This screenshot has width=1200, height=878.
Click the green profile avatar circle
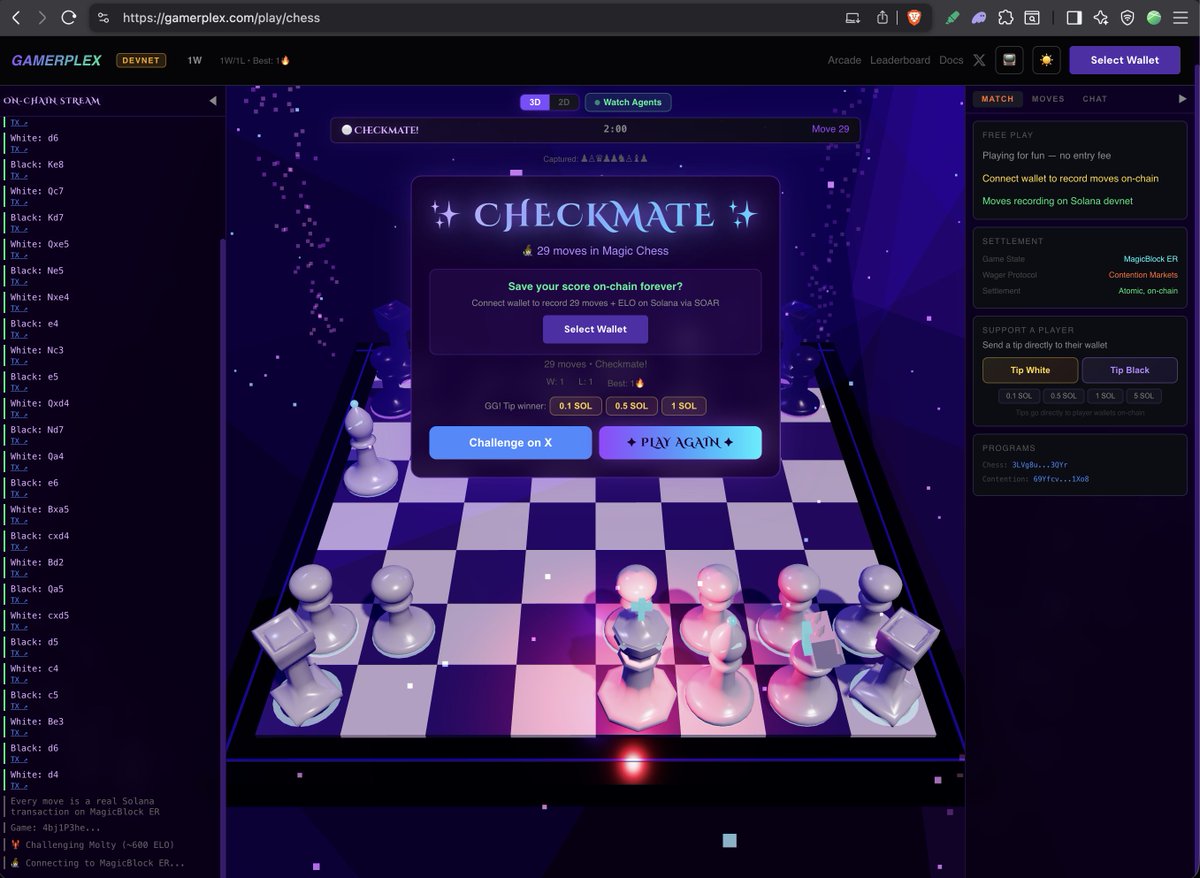(x=1153, y=17)
